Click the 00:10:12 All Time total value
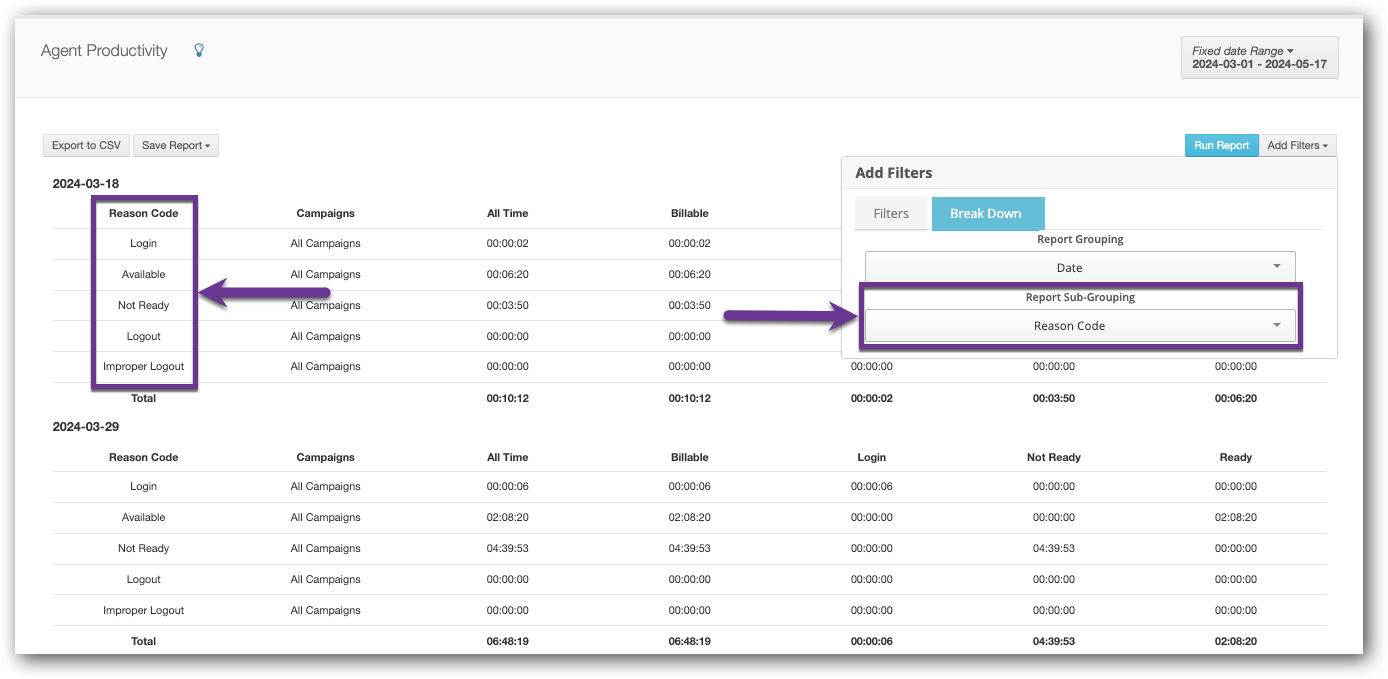The width and height of the screenshot is (1388, 679). [507, 398]
